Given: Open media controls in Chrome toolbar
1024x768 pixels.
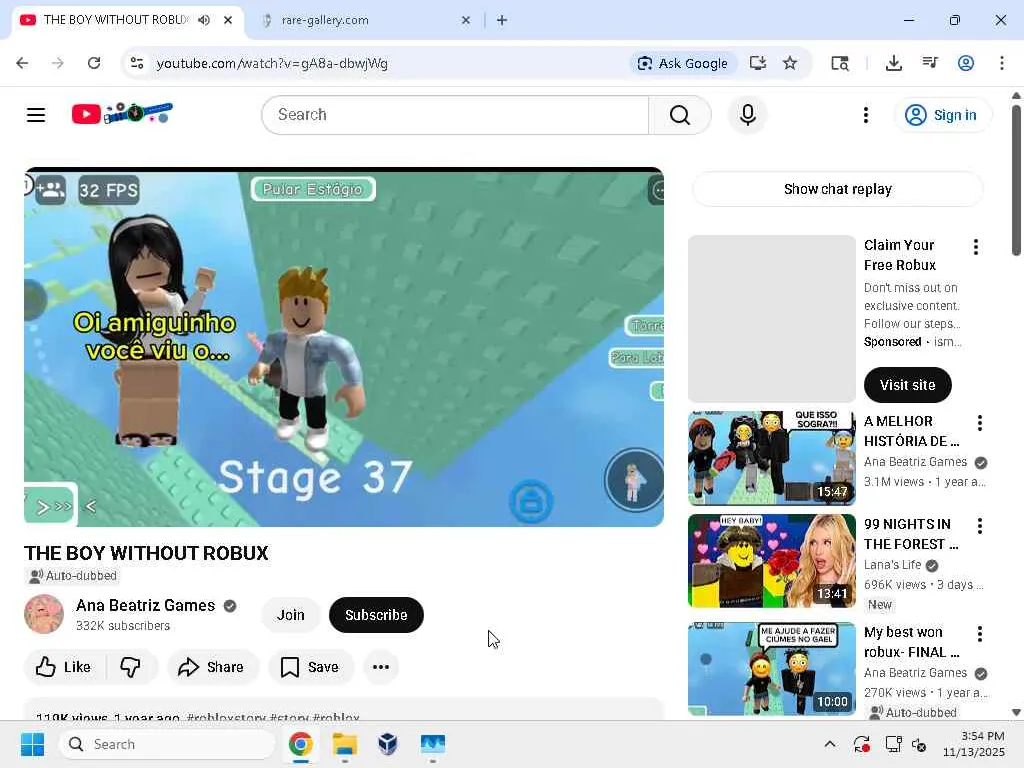Looking at the screenshot, I should tap(930, 63).
